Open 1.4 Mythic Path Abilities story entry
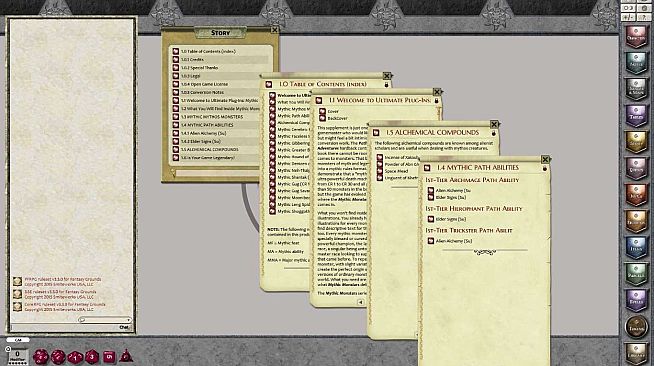 click(207, 125)
